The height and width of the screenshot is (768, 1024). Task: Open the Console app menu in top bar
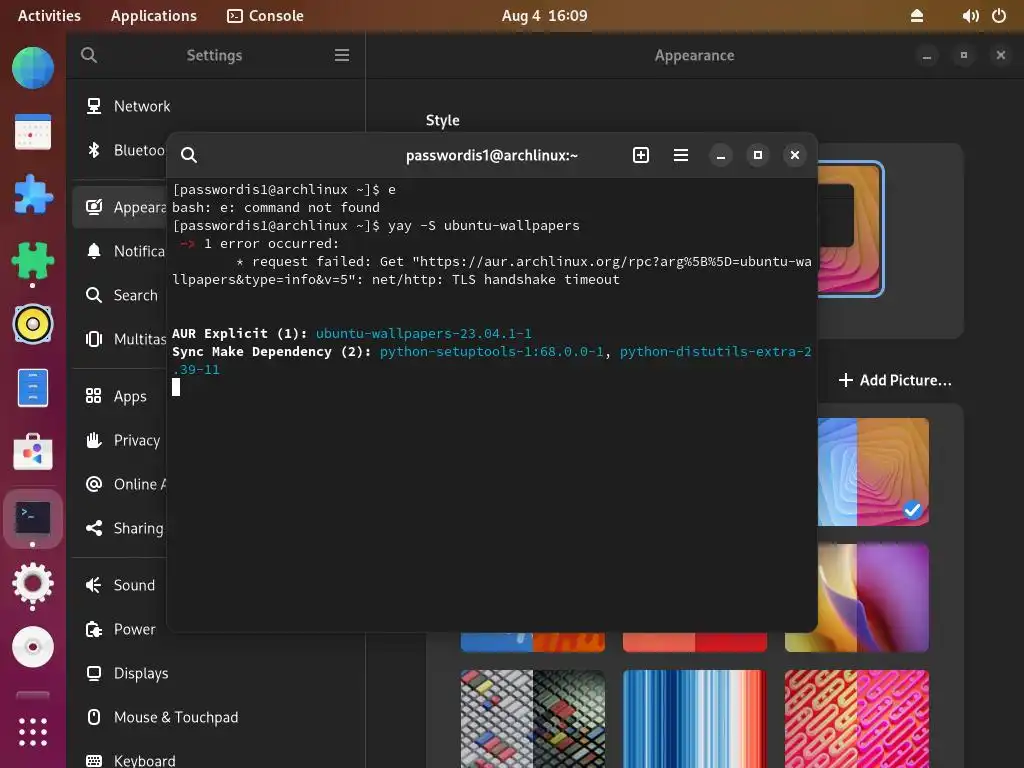coord(265,16)
